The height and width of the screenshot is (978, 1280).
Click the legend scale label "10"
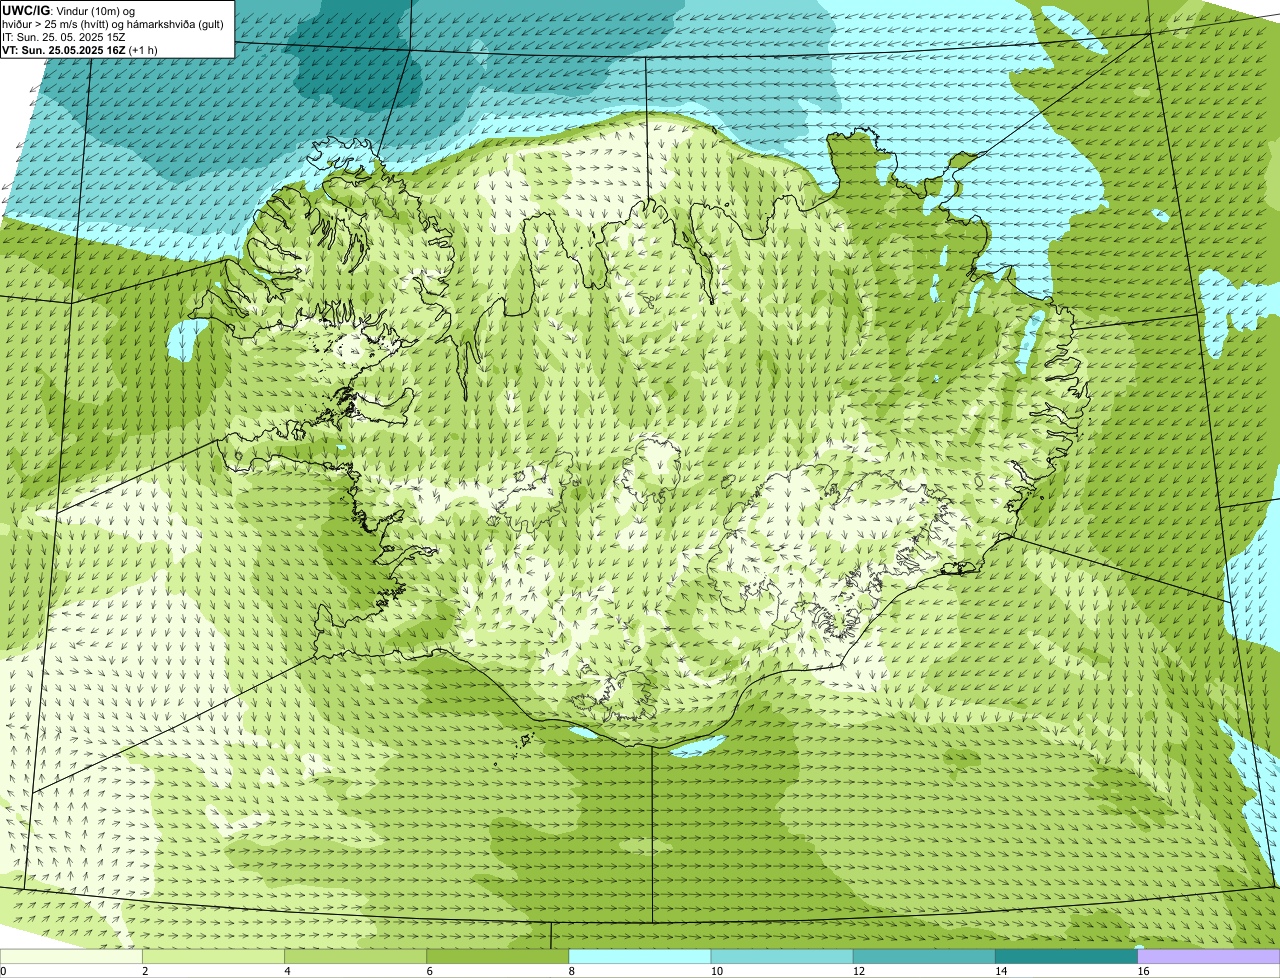pyautogui.click(x=716, y=971)
